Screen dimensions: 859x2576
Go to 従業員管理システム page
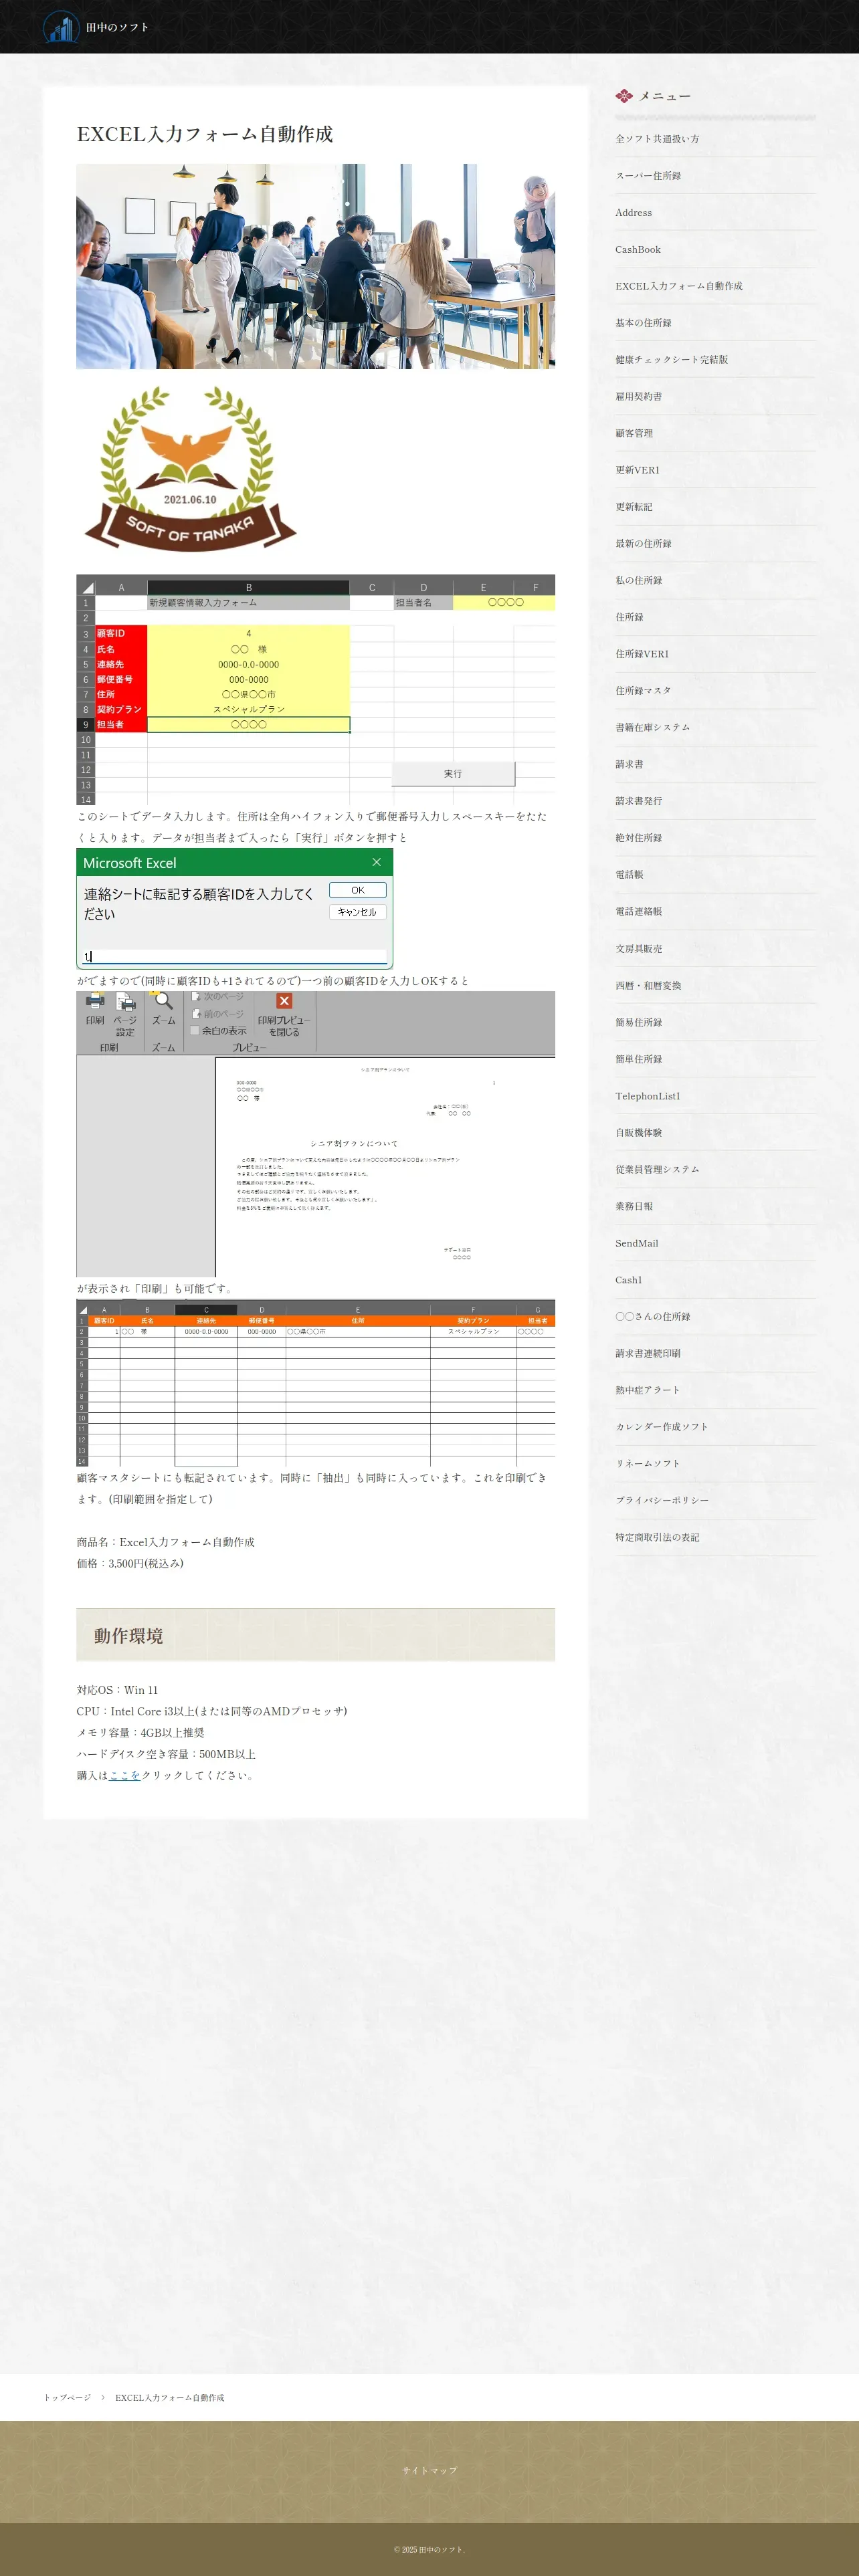point(657,1169)
